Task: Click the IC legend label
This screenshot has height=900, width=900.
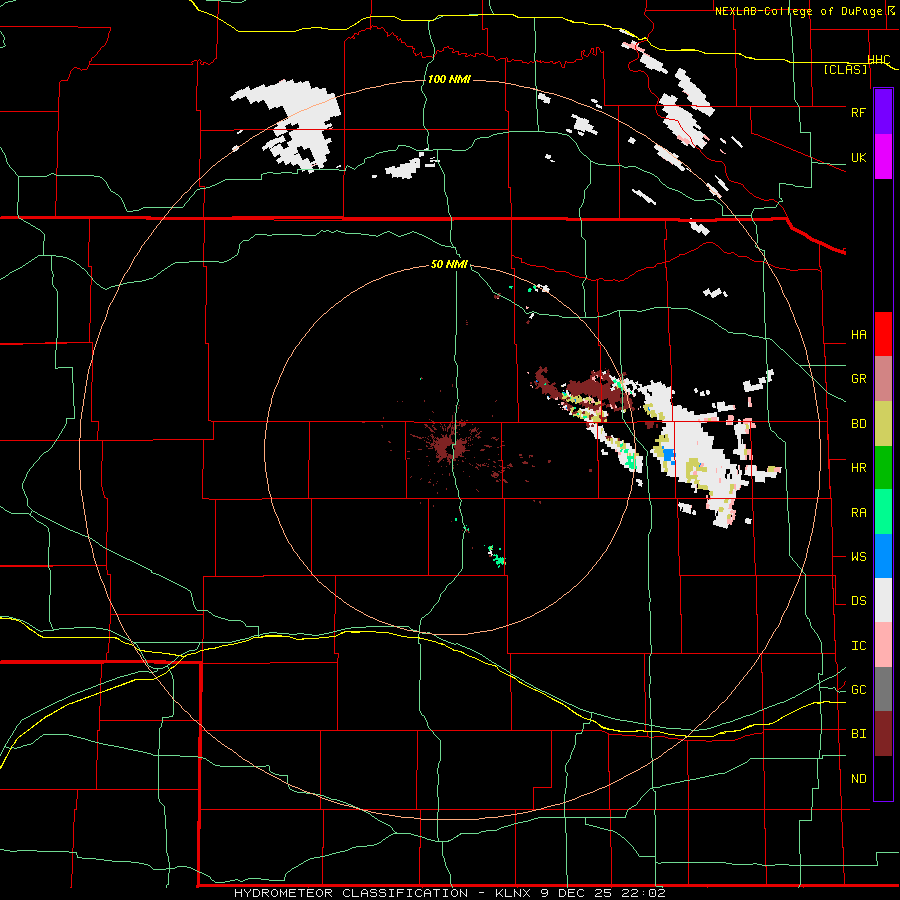Action: coord(858,646)
